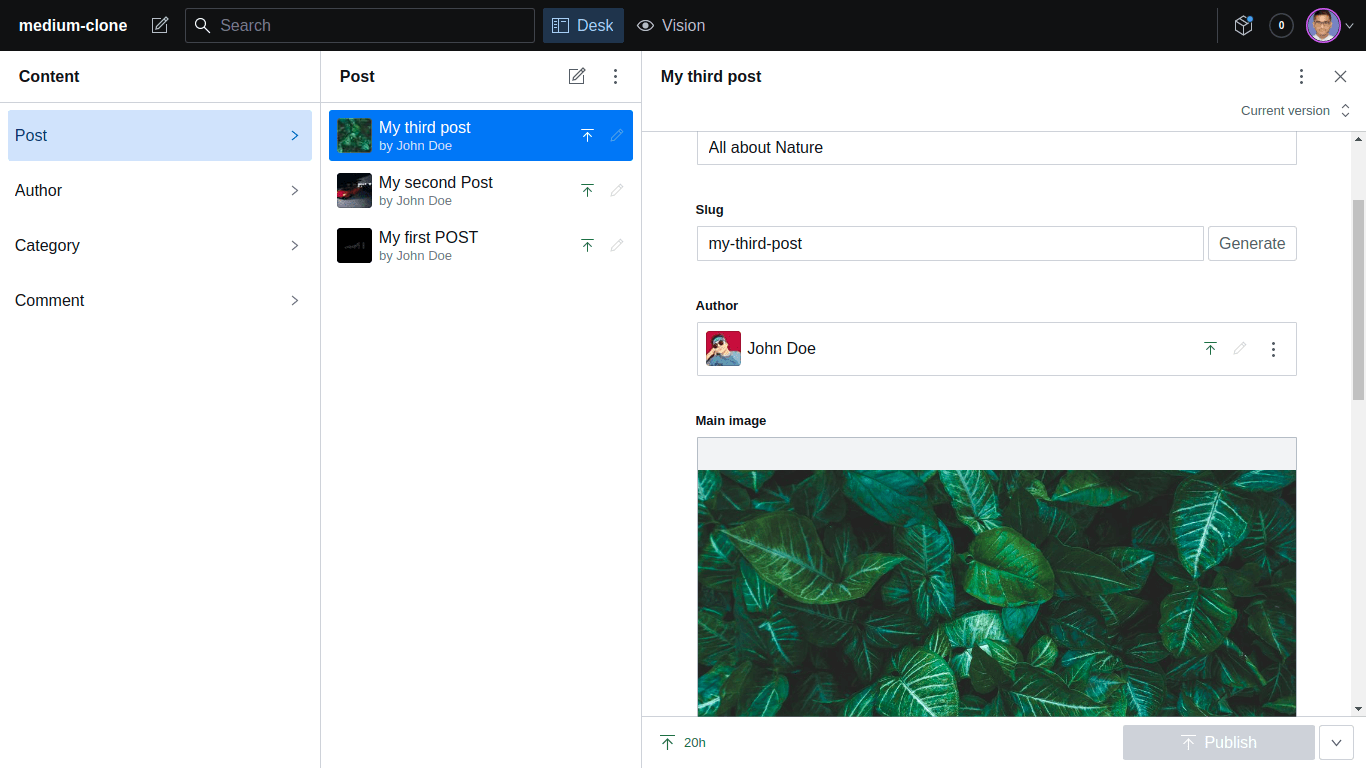
Task: Click the notifications counter badge showing 0
Action: 1281,25
